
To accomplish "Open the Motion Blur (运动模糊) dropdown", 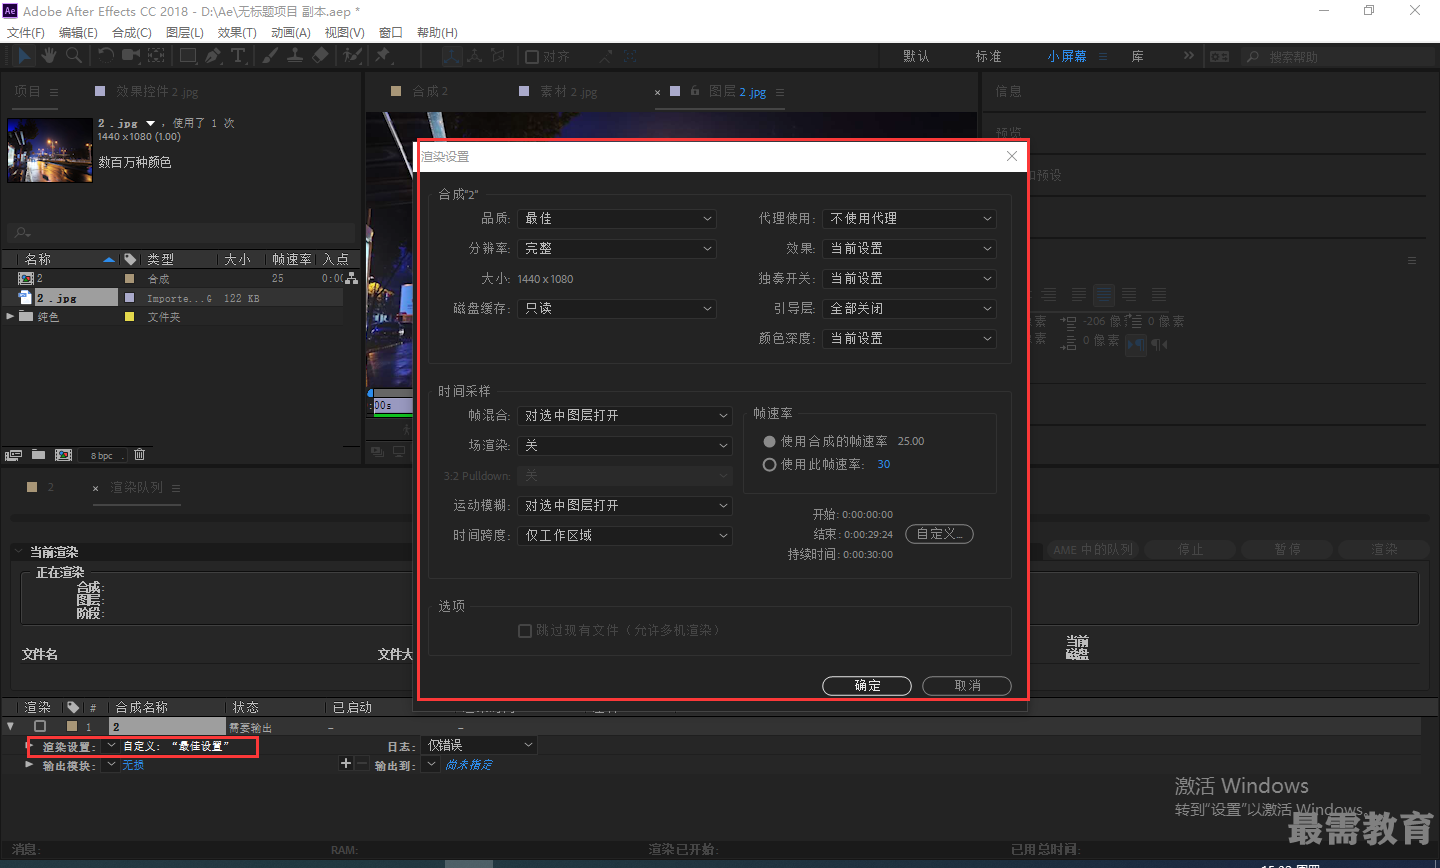I will [x=625, y=505].
